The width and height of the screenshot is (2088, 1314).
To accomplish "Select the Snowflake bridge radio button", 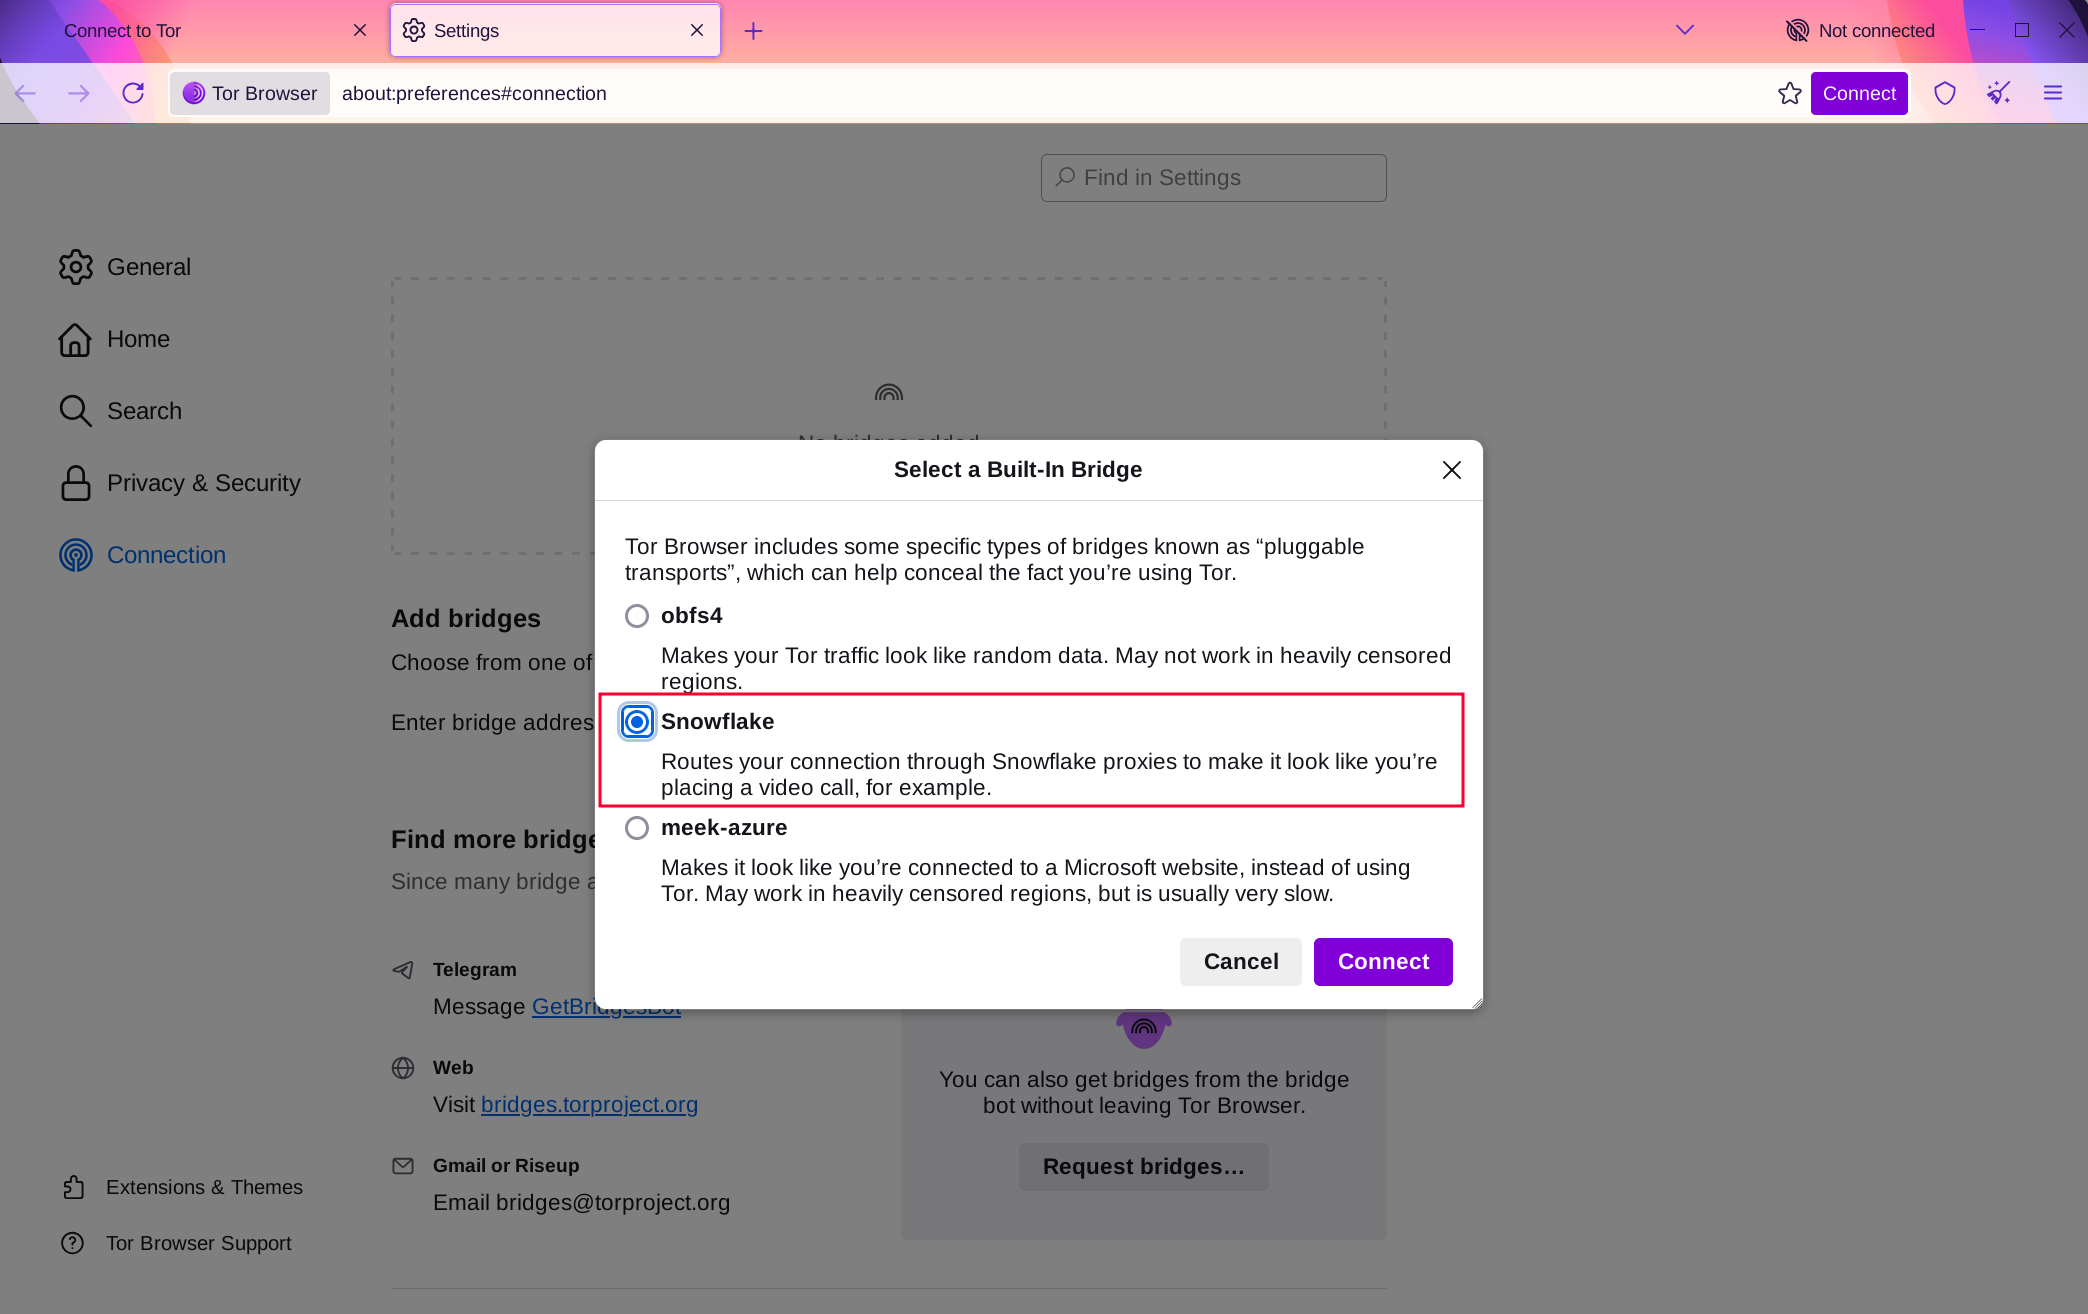I will tap(637, 722).
